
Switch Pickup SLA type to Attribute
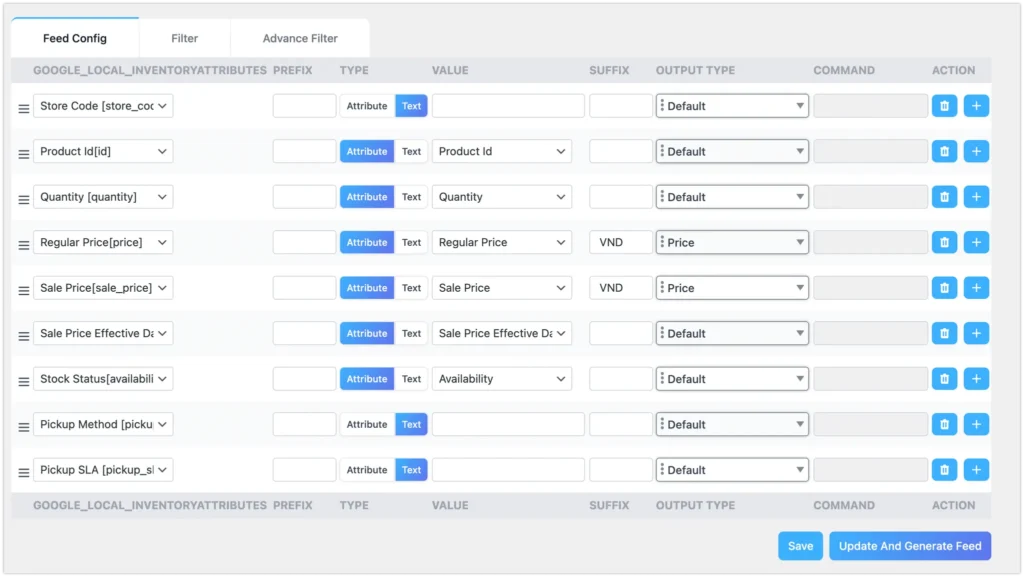click(367, 470)
